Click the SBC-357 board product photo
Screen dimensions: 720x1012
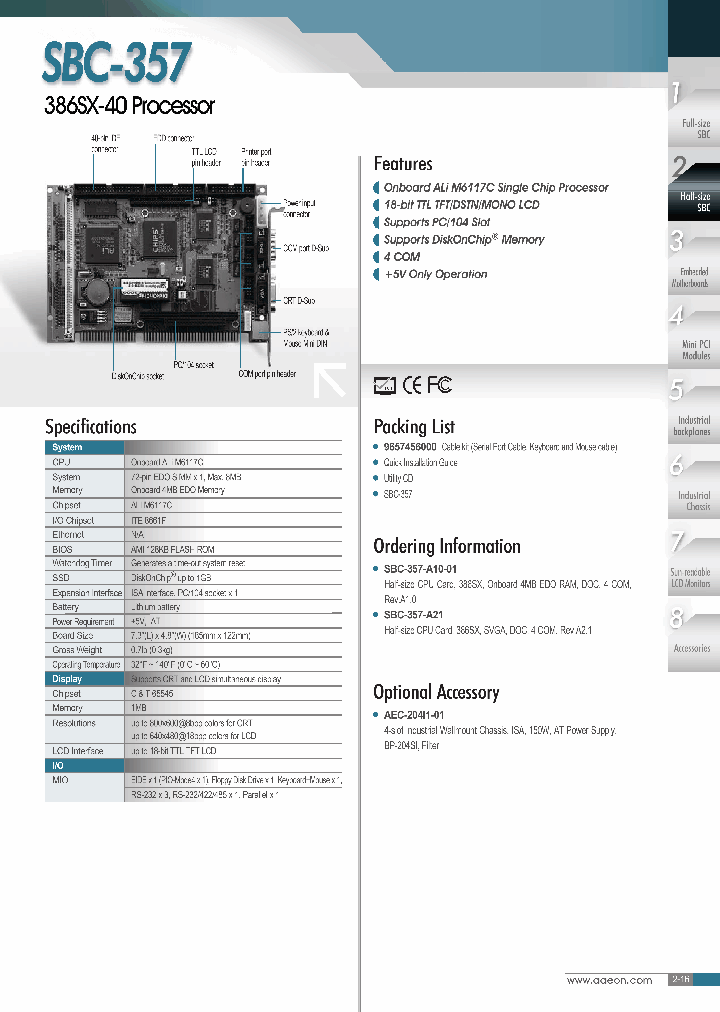pyautogui.click(x=159, y=265)
